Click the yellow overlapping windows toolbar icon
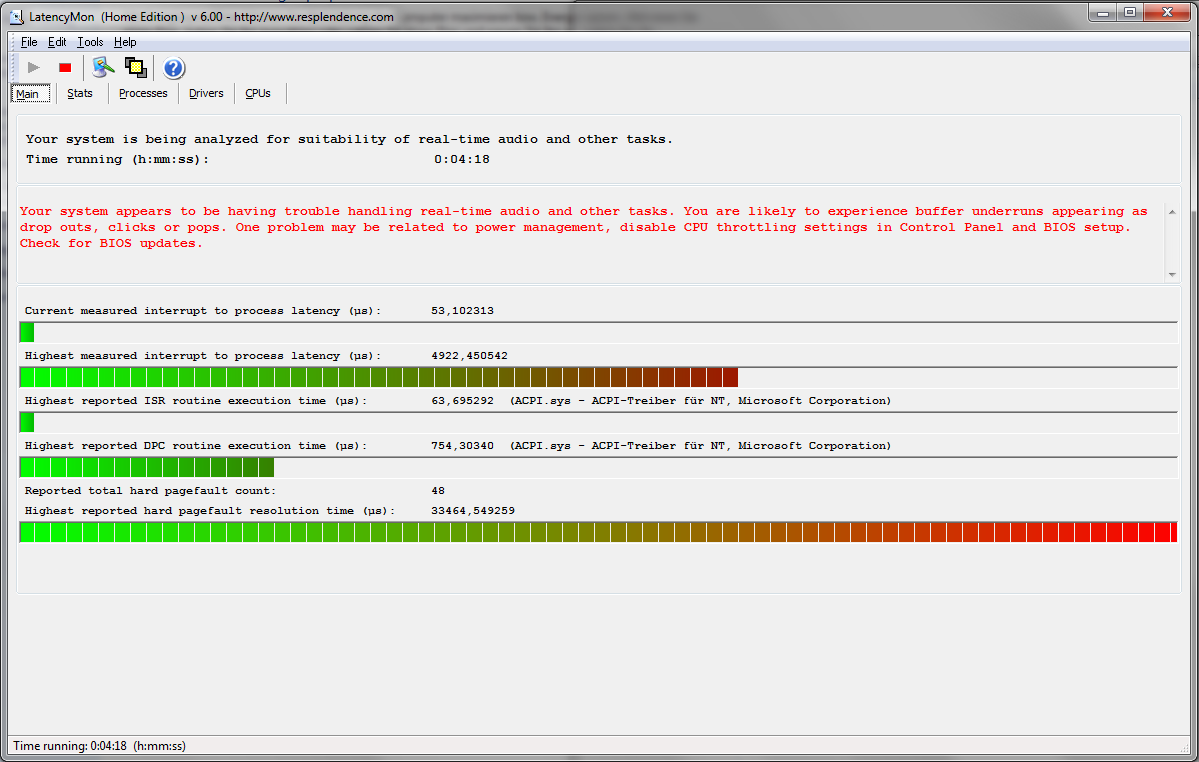 coord(136,67)
